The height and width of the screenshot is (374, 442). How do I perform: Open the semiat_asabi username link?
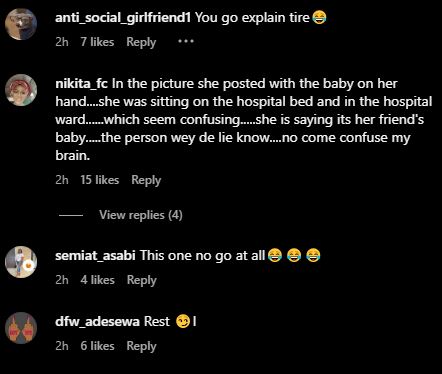coord(95,256)
